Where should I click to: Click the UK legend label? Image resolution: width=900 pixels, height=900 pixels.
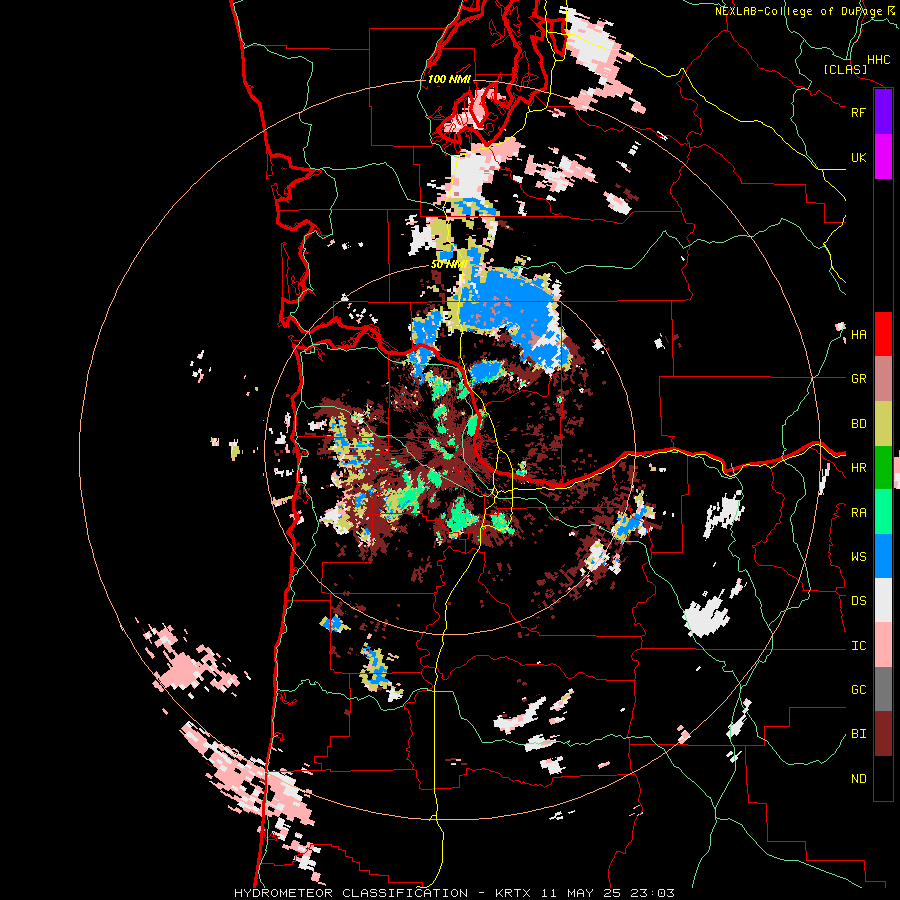point(858,157)
